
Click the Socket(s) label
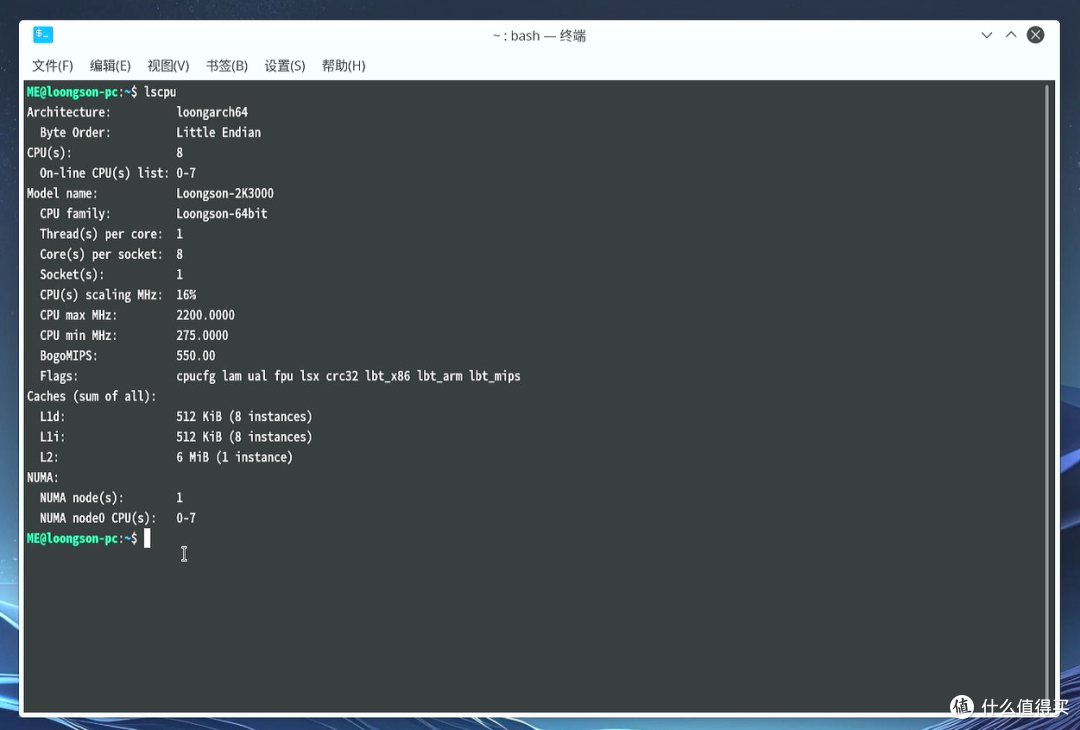(72, 274)
